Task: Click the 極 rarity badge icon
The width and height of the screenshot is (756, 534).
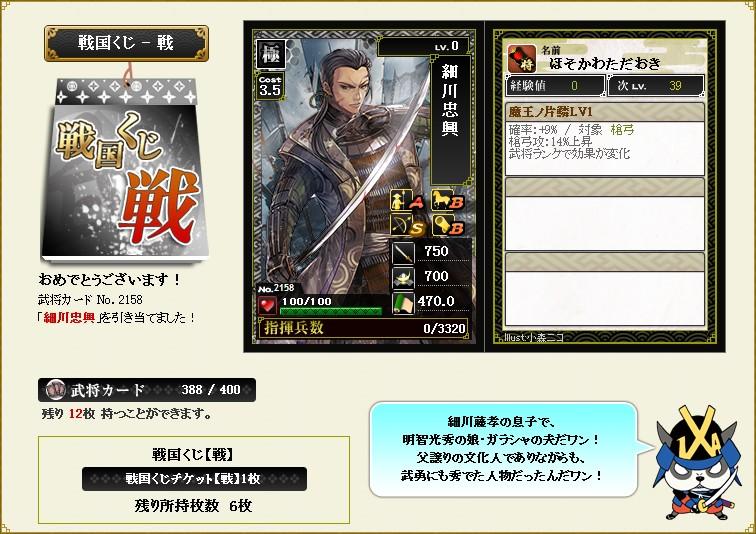Action: click(270, 53)
